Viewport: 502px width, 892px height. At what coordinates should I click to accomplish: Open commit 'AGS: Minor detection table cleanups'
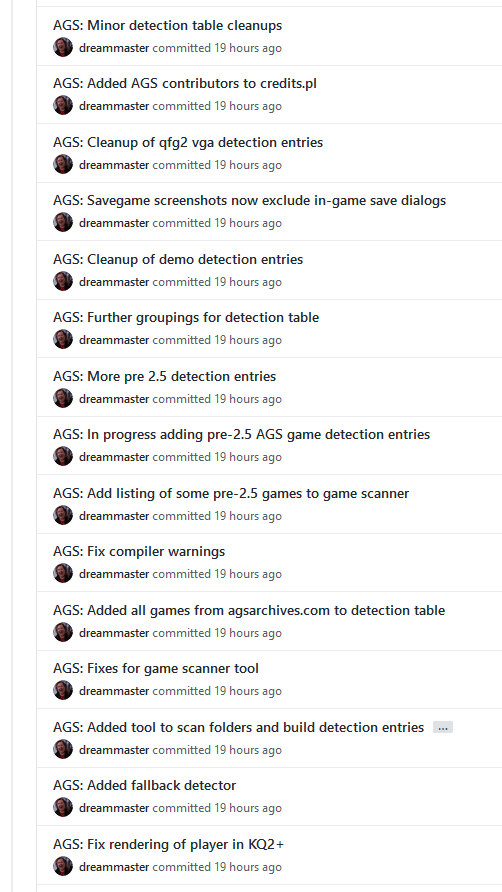[167, 26]
